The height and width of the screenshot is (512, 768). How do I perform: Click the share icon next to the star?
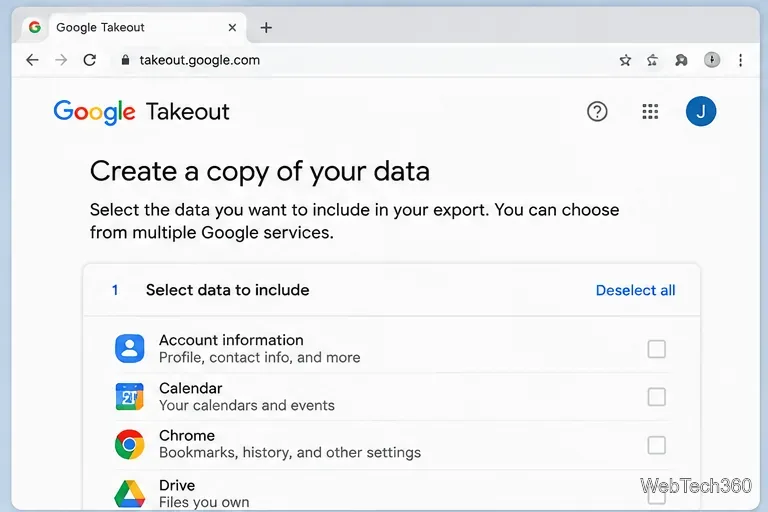point(652,60)
